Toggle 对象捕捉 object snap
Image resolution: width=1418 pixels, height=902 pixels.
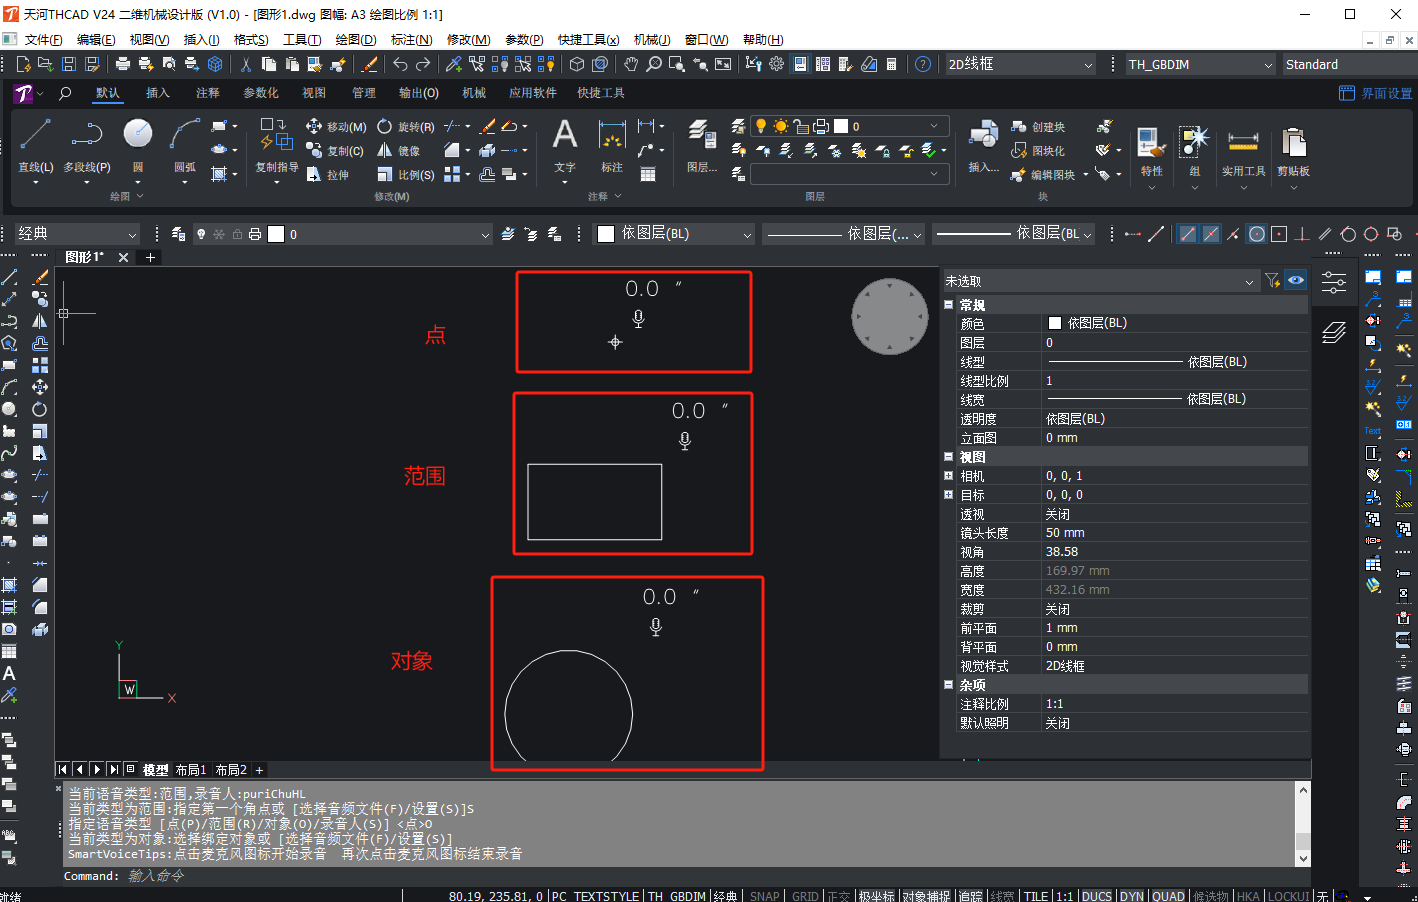pyautogui.click(x=926, y=896)
